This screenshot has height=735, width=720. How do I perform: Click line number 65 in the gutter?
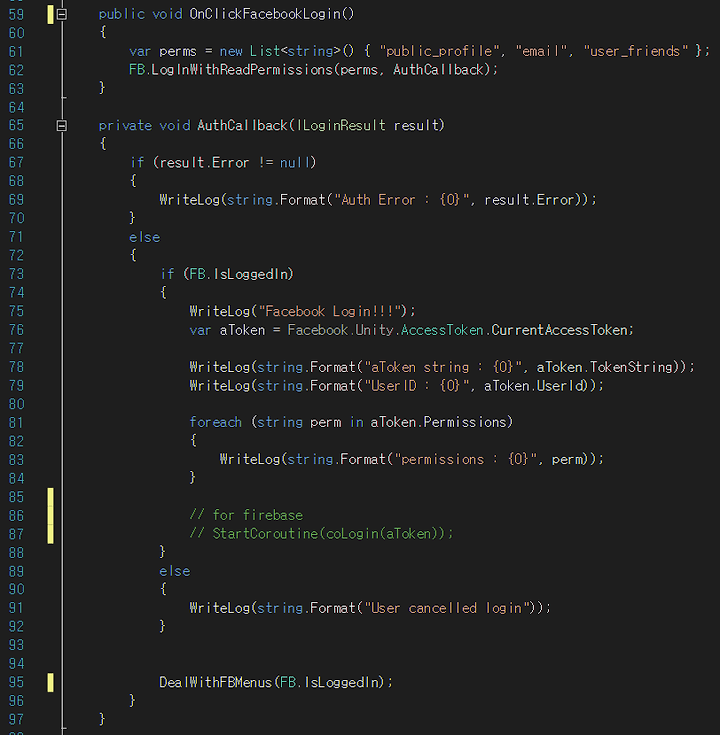(16, 126)
